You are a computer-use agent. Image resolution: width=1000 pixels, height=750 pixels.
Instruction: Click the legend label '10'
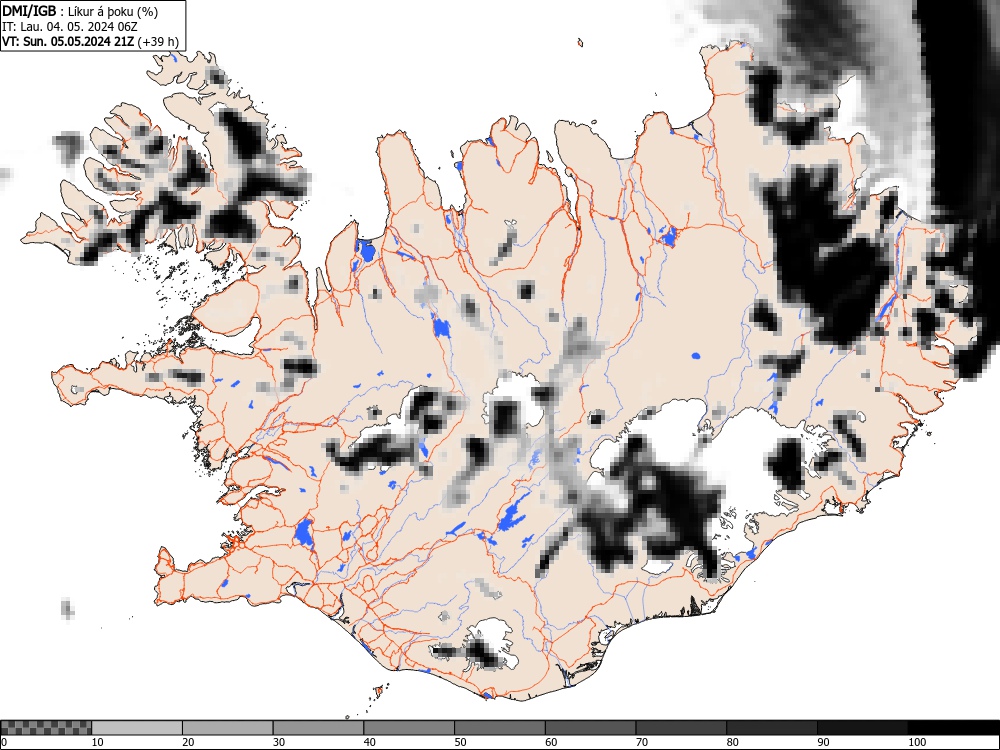click(98, 742)
